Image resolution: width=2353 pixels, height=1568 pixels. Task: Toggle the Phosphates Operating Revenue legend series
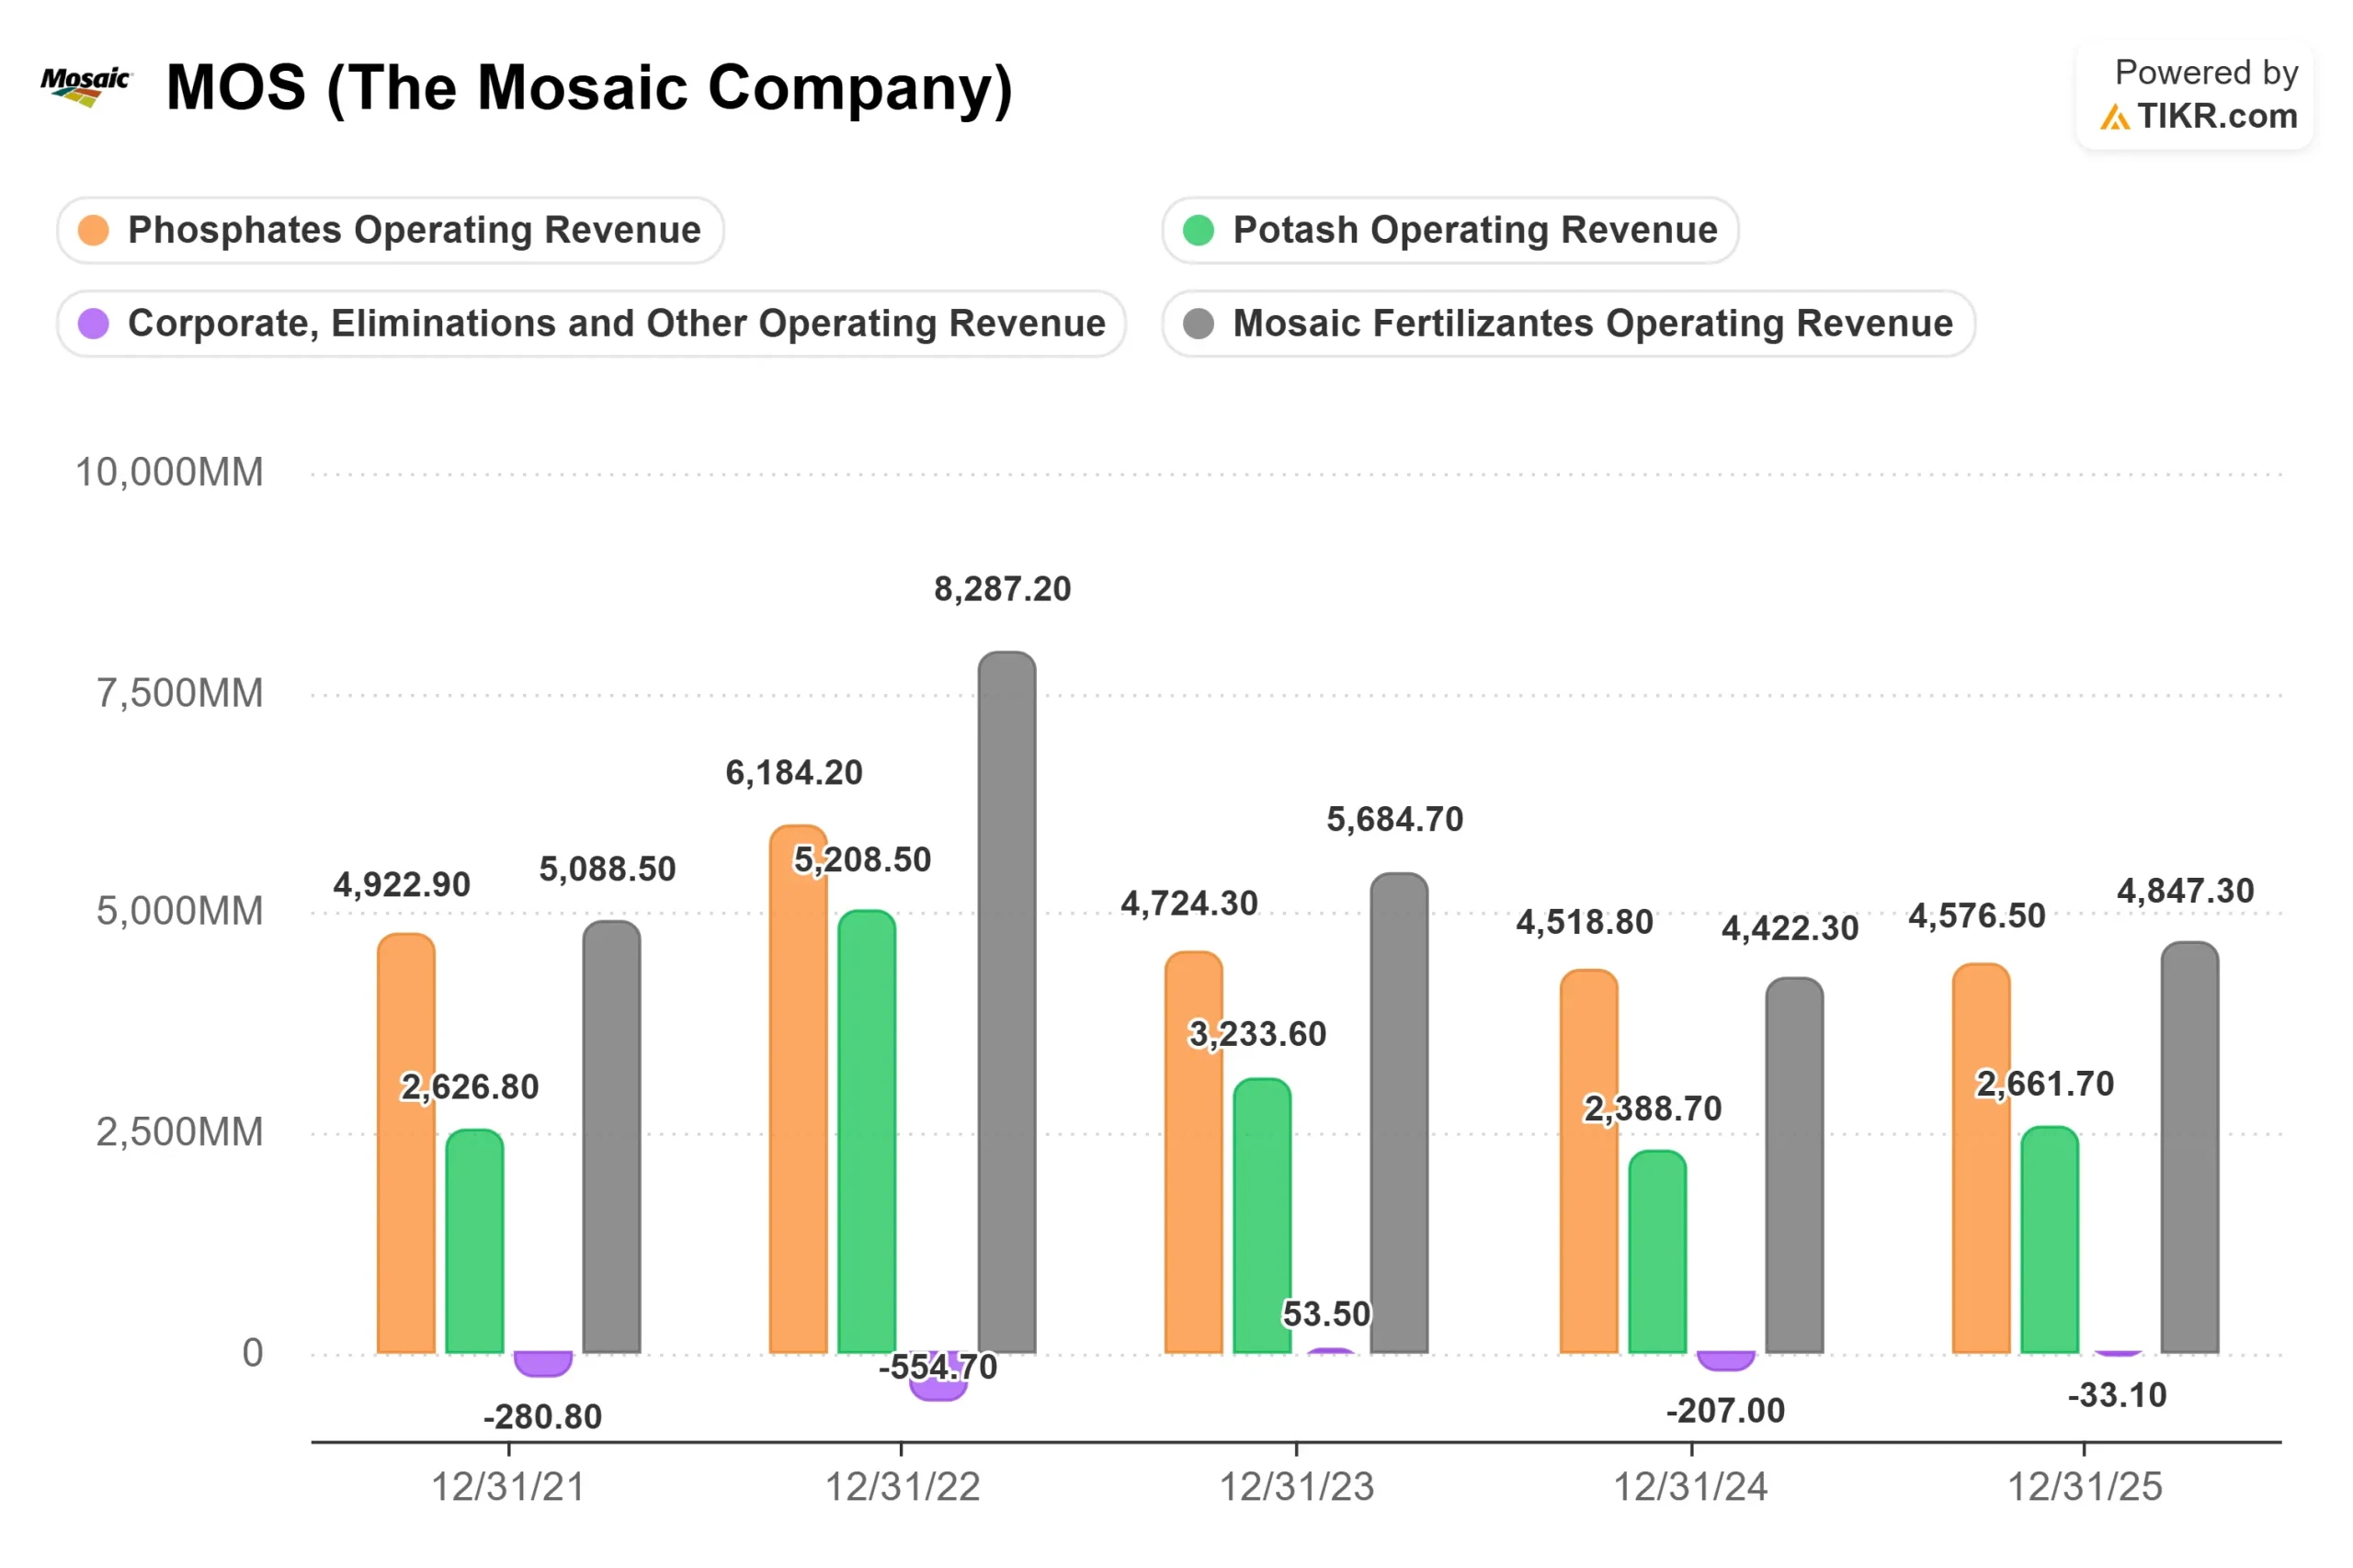390,230
